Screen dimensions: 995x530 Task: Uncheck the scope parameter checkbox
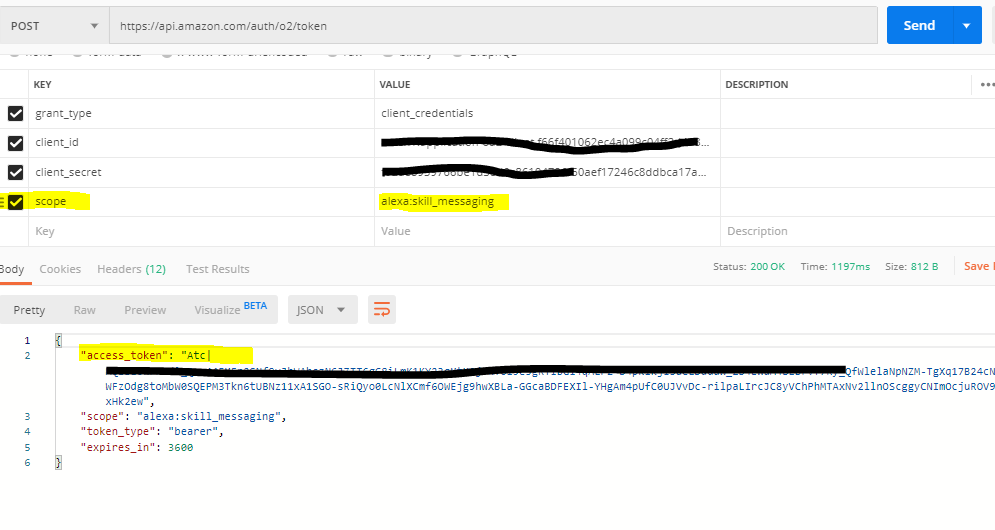15,202
